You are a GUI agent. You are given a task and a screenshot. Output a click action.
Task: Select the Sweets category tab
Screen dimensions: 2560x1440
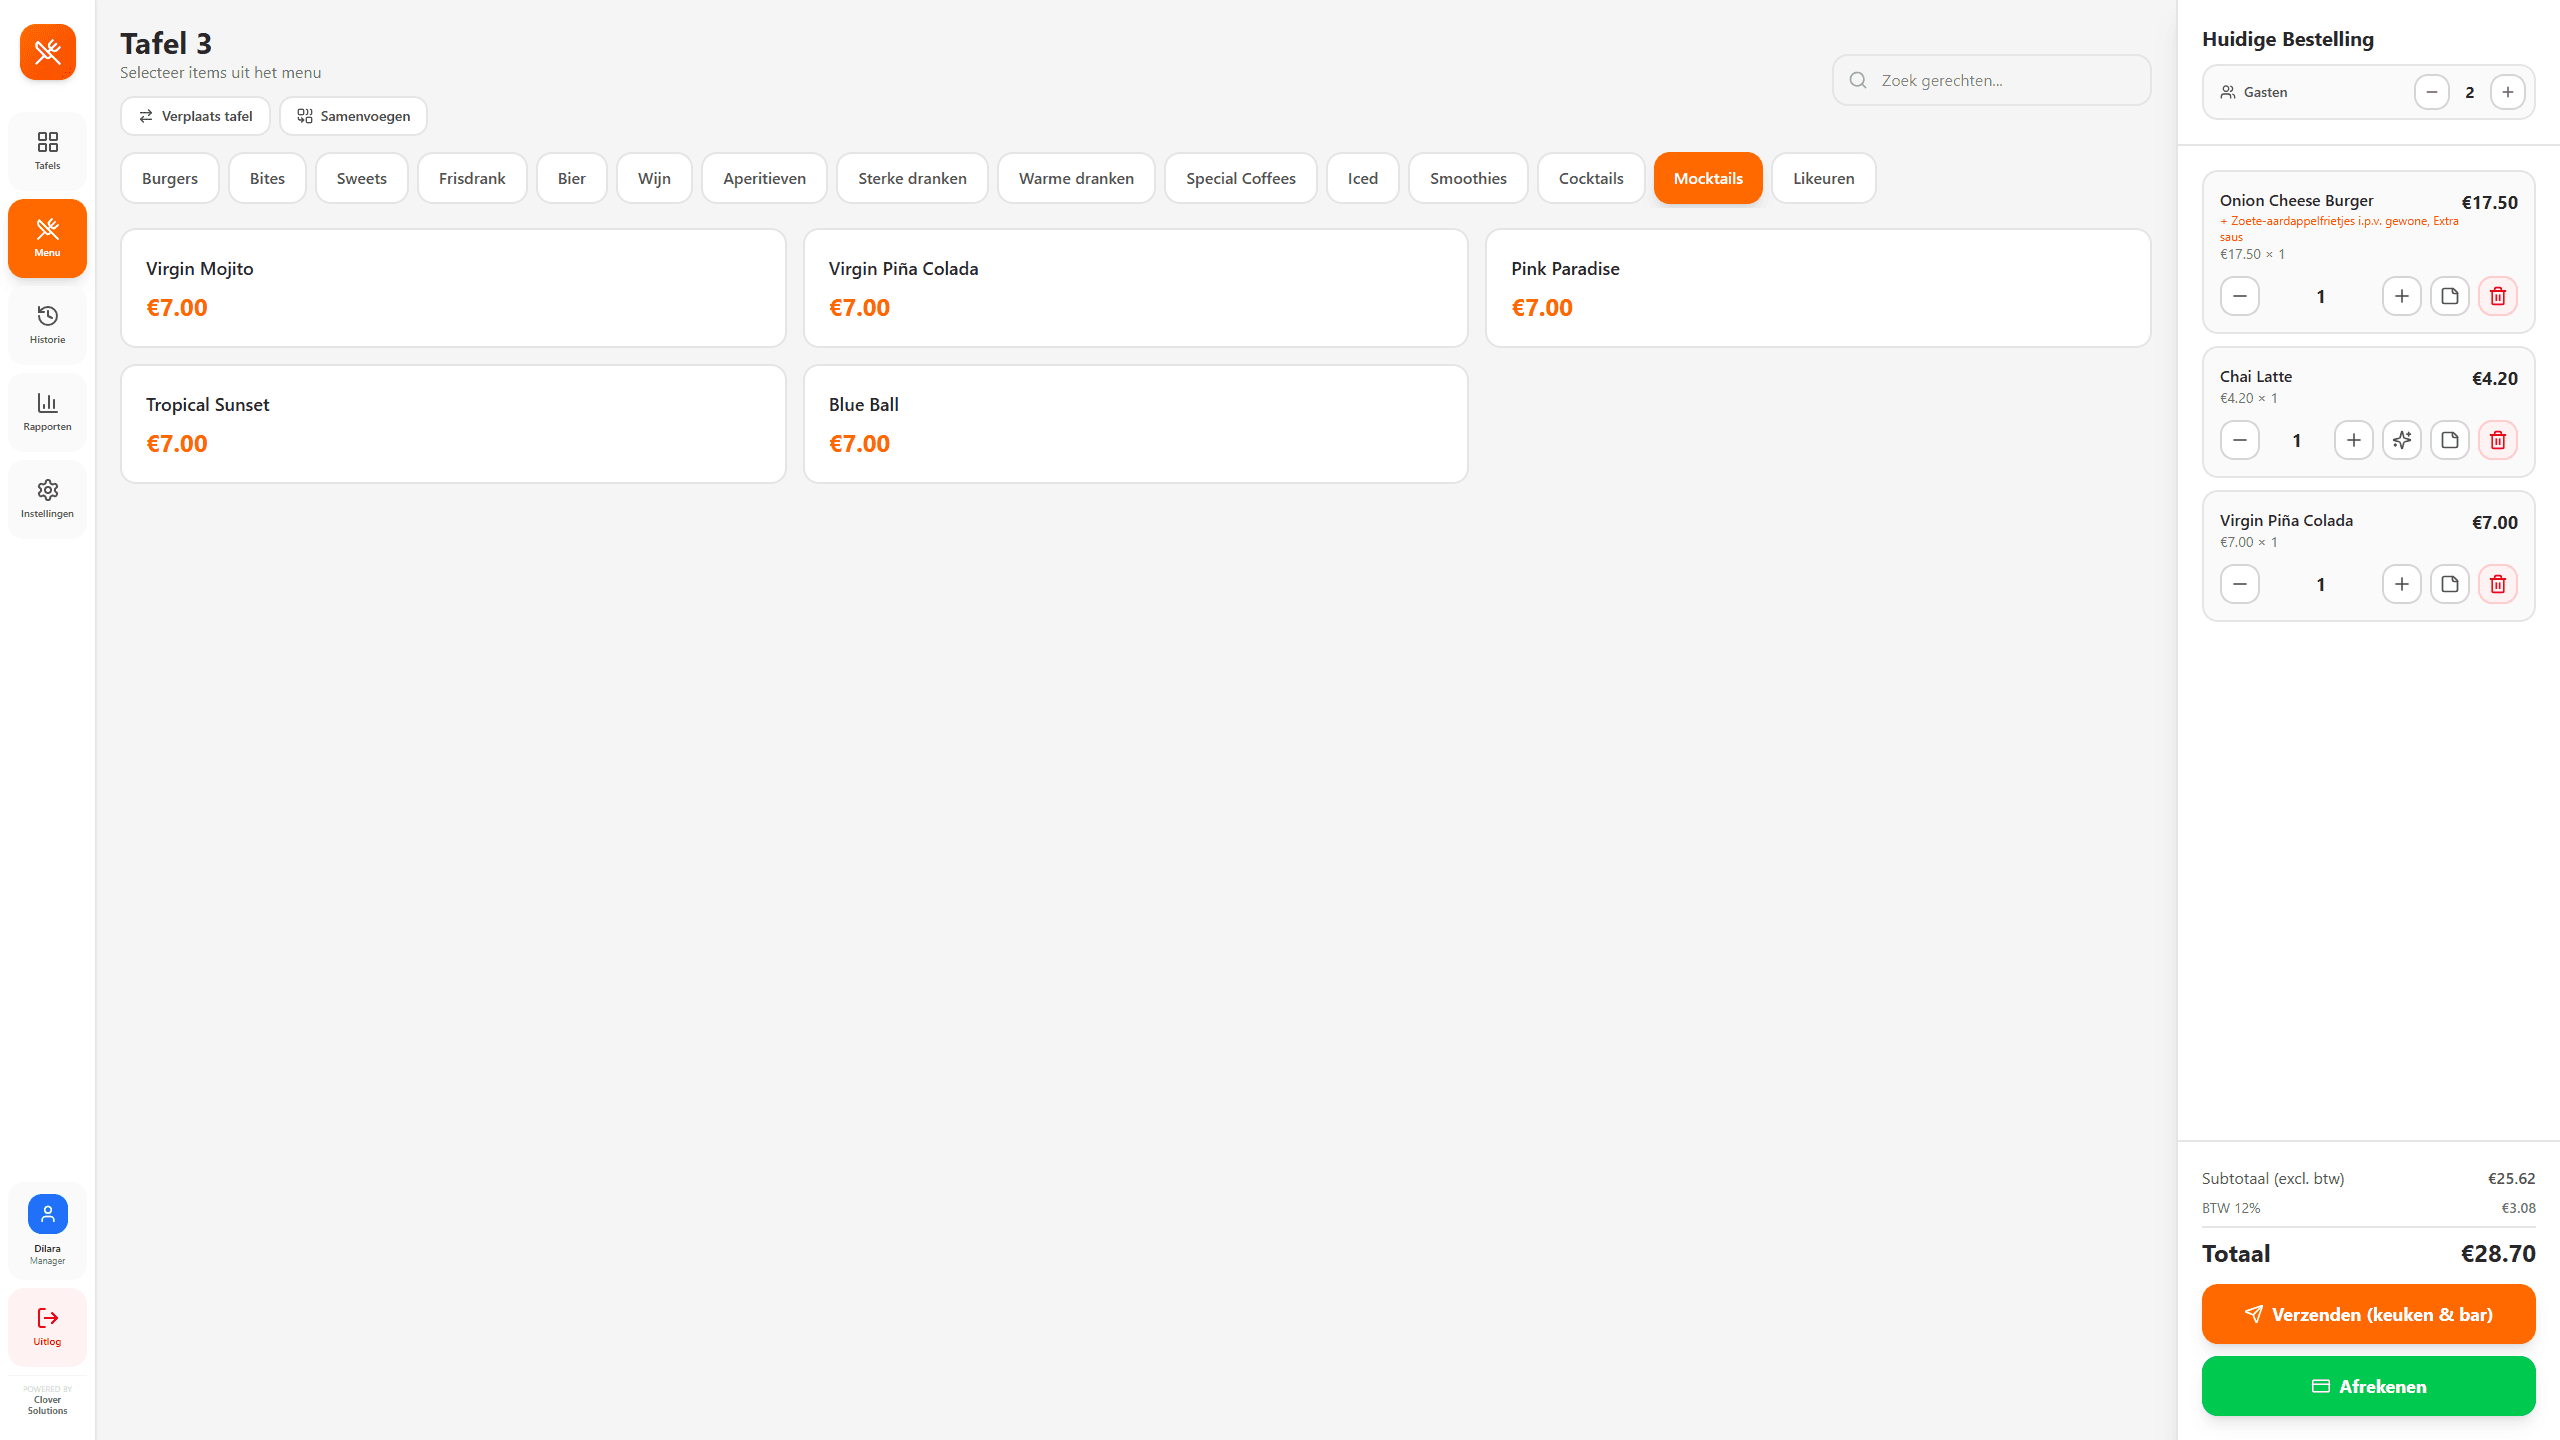361,178
